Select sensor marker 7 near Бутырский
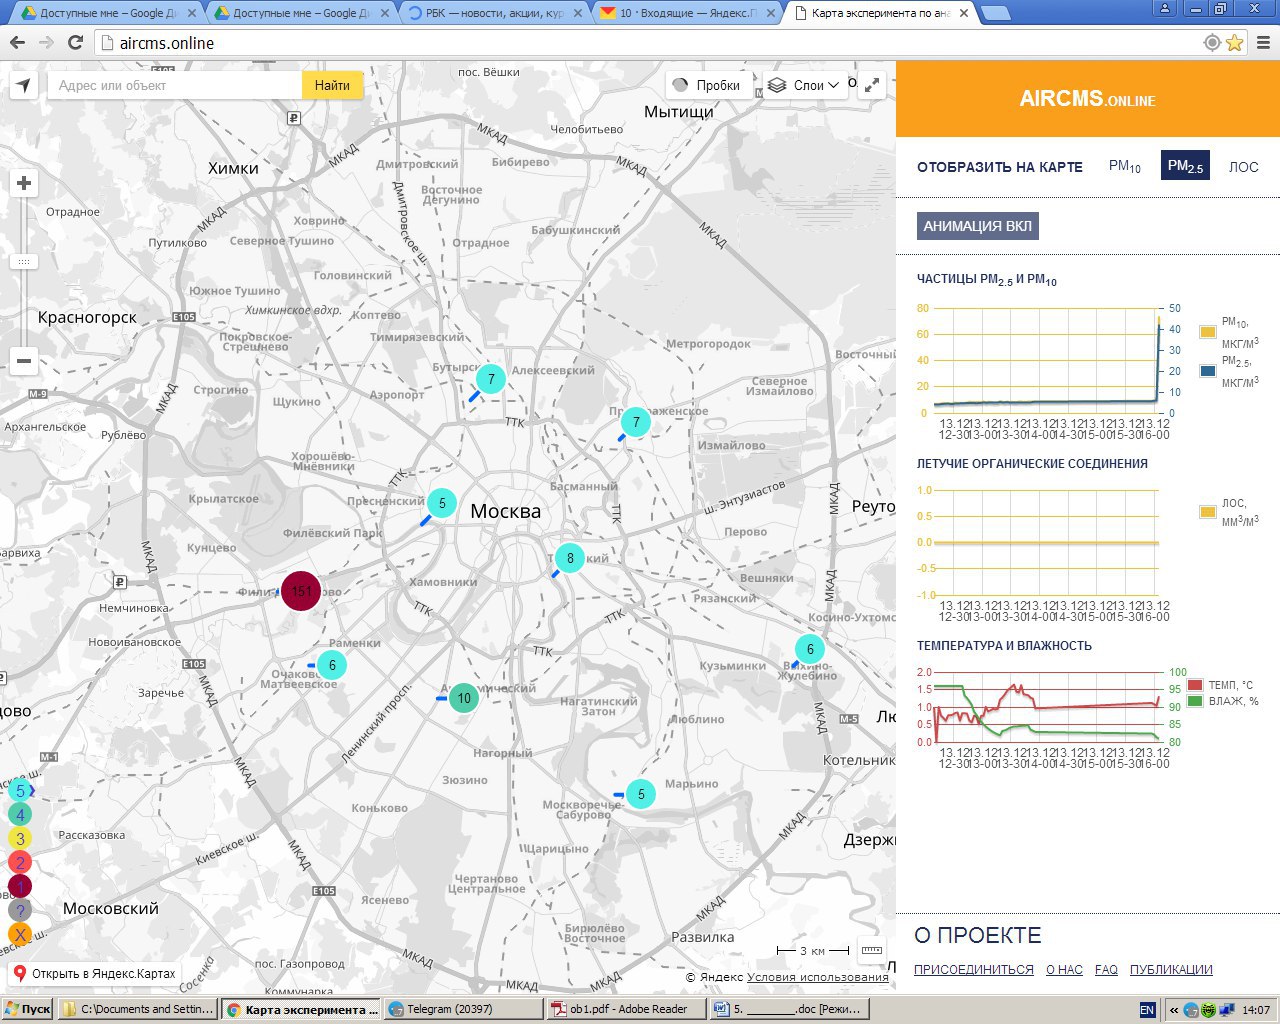1280x1024 pixels. pyautogui.click(x=491, y=379)
